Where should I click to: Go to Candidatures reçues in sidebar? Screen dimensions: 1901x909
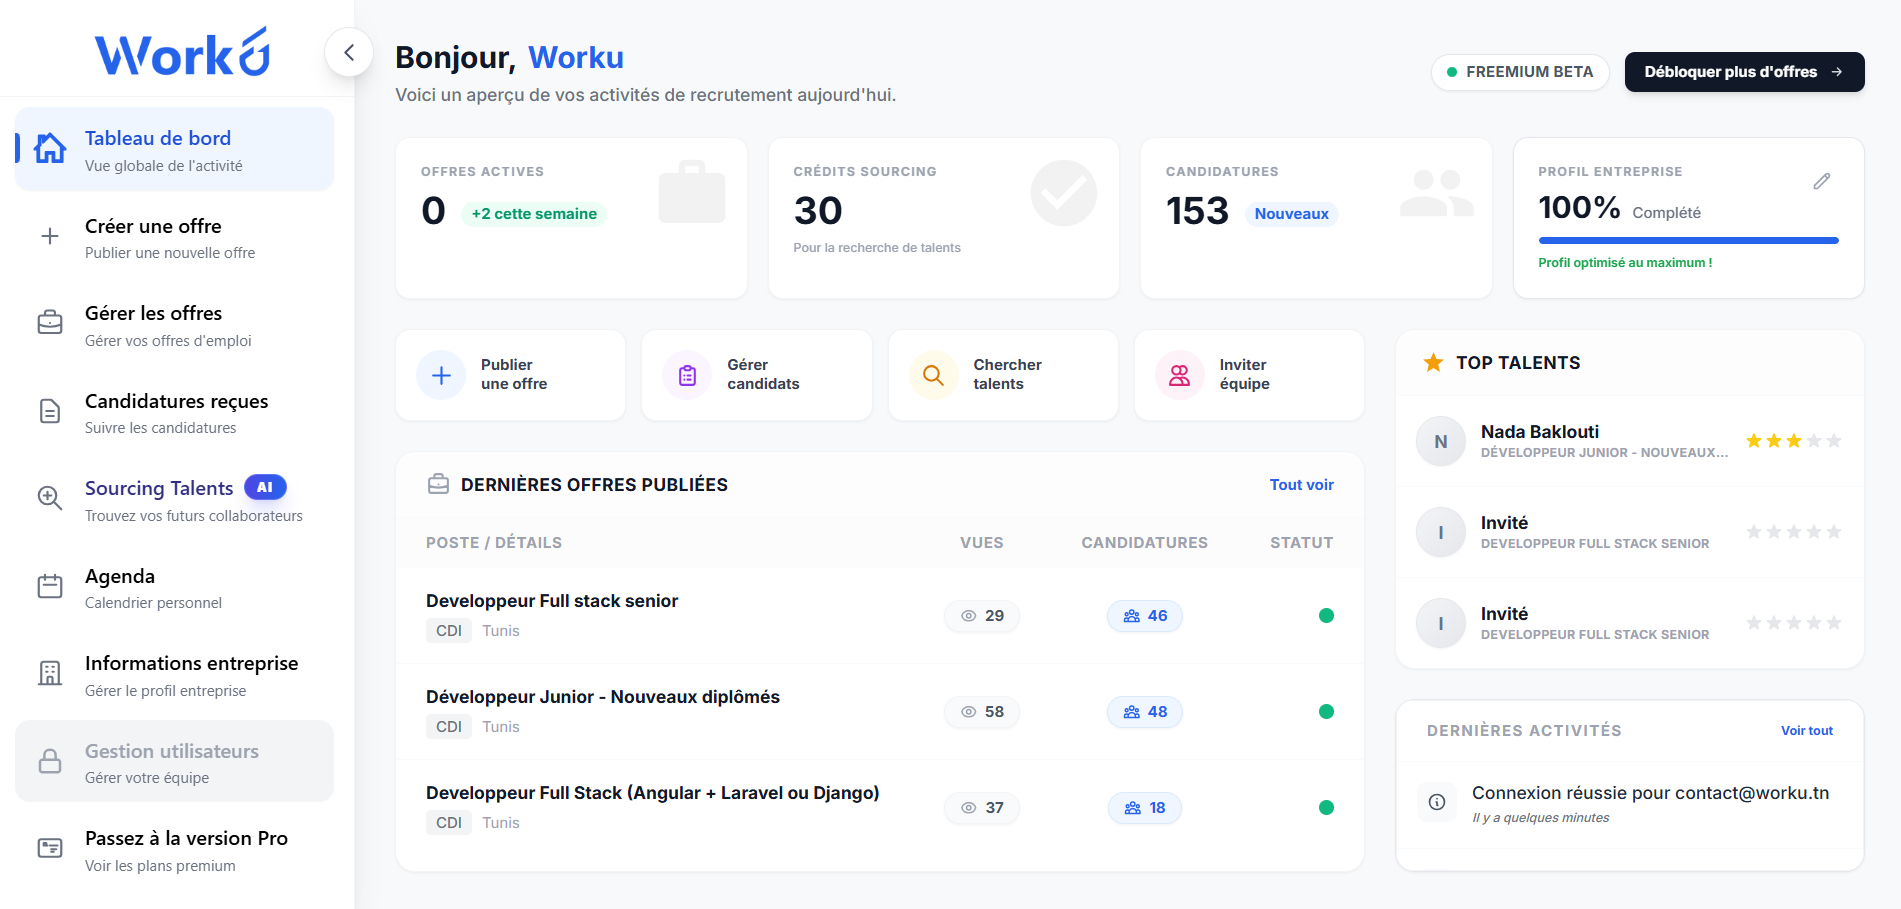click(175, 413)
